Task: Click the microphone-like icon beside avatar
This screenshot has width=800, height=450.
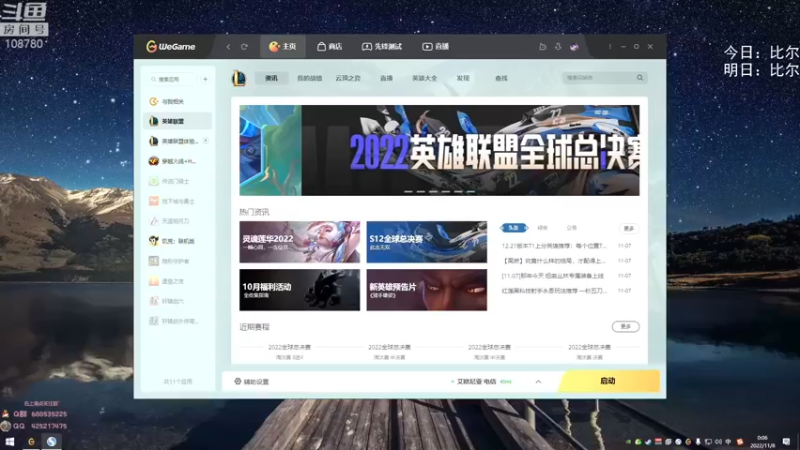Action: [x=558, y=46]
